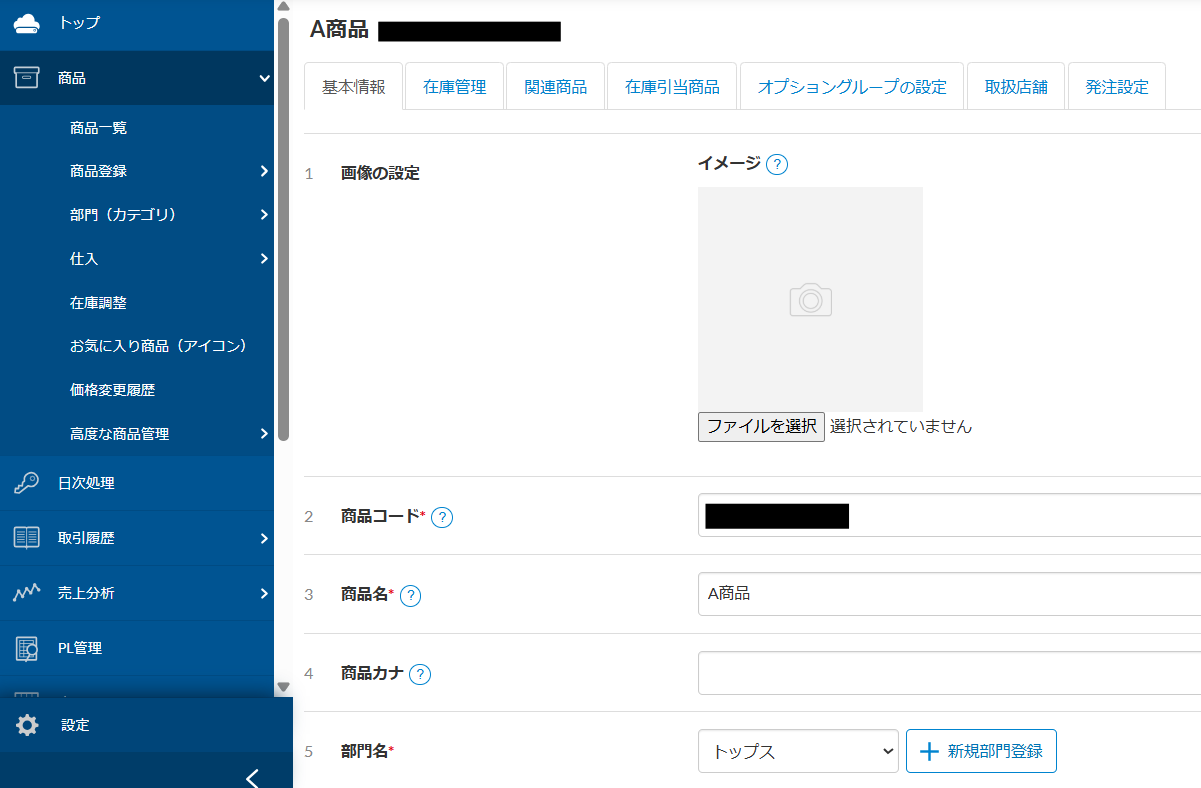Viewport: 1201px width, 788px height.
Task: Click help icon next to 商品コード
Action: coord(442,517)
